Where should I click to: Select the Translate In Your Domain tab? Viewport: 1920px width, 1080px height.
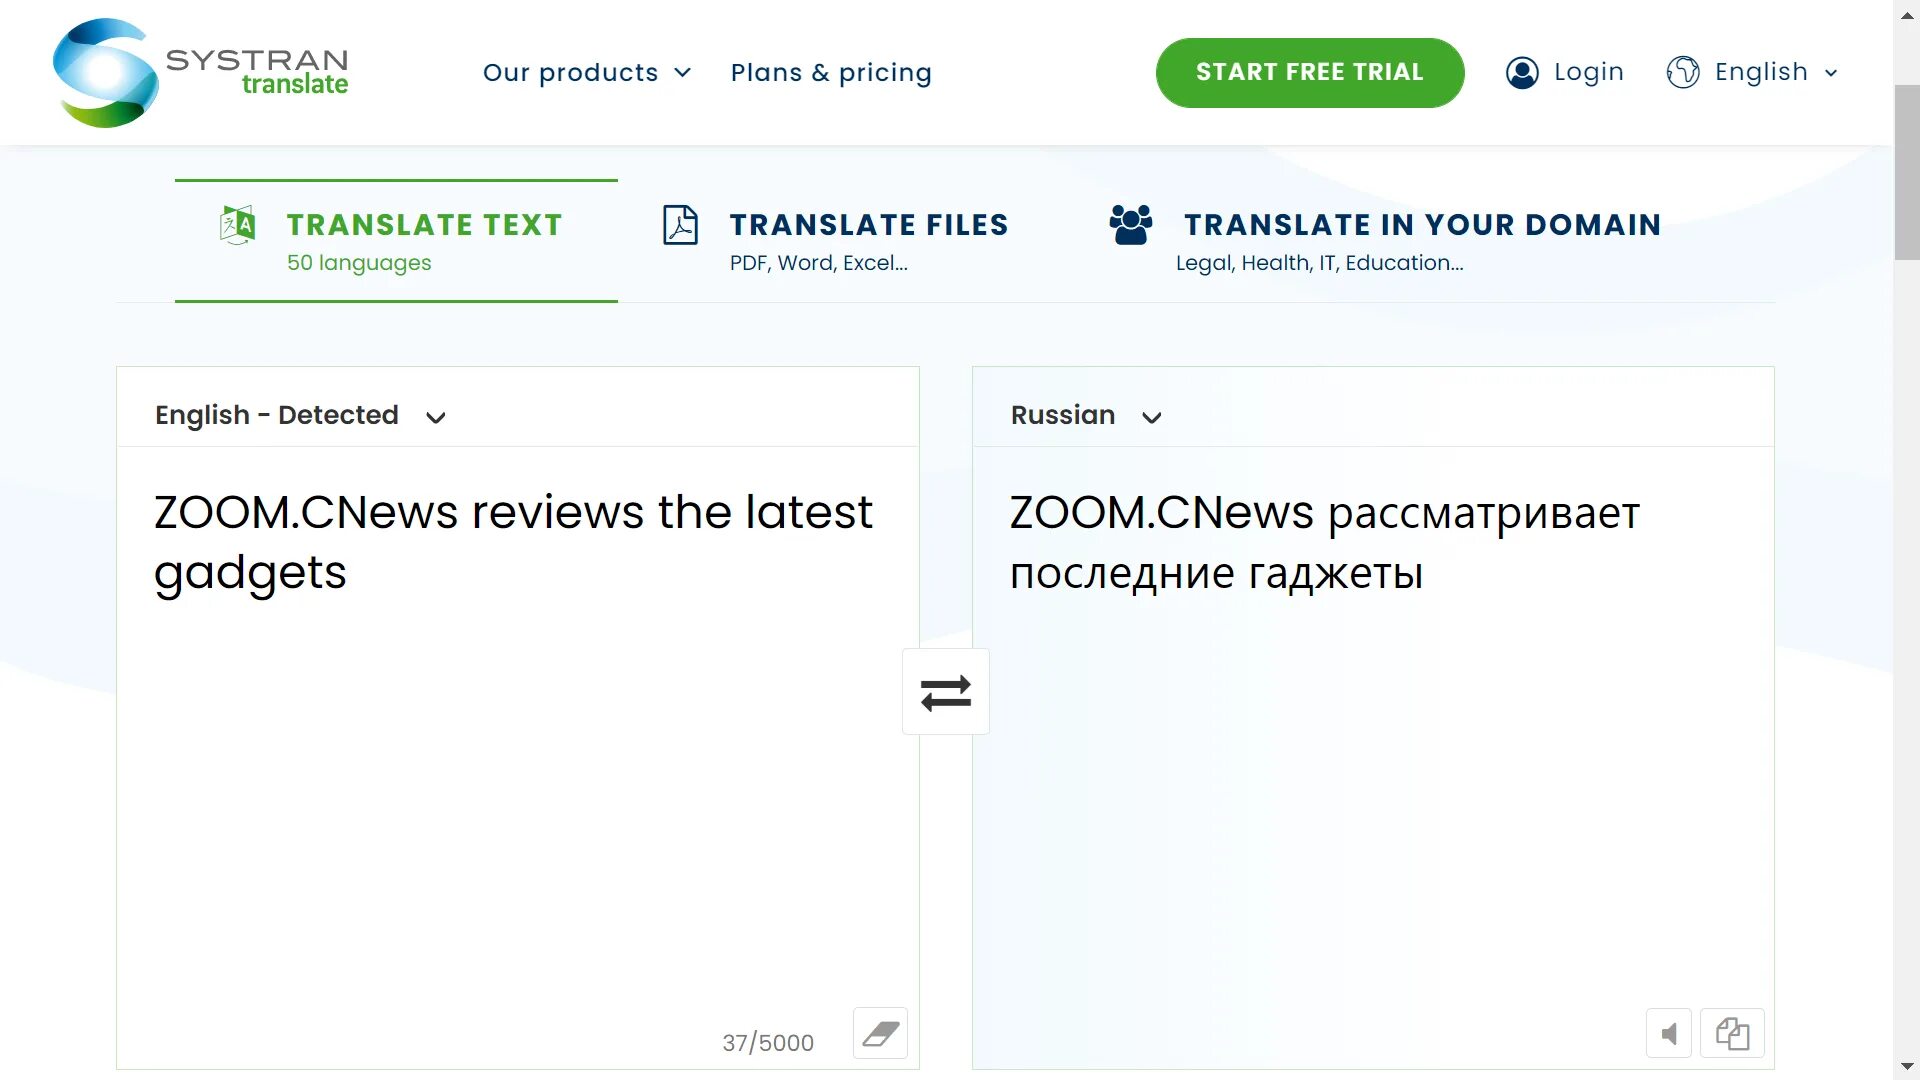tap(1386, 240)
